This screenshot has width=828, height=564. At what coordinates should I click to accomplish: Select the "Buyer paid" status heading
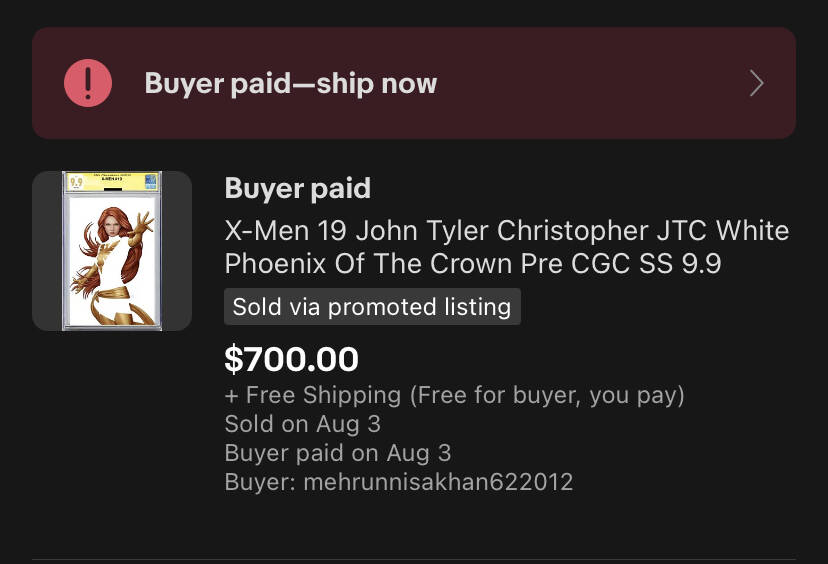pyautogui.click(x=298, y=189)
